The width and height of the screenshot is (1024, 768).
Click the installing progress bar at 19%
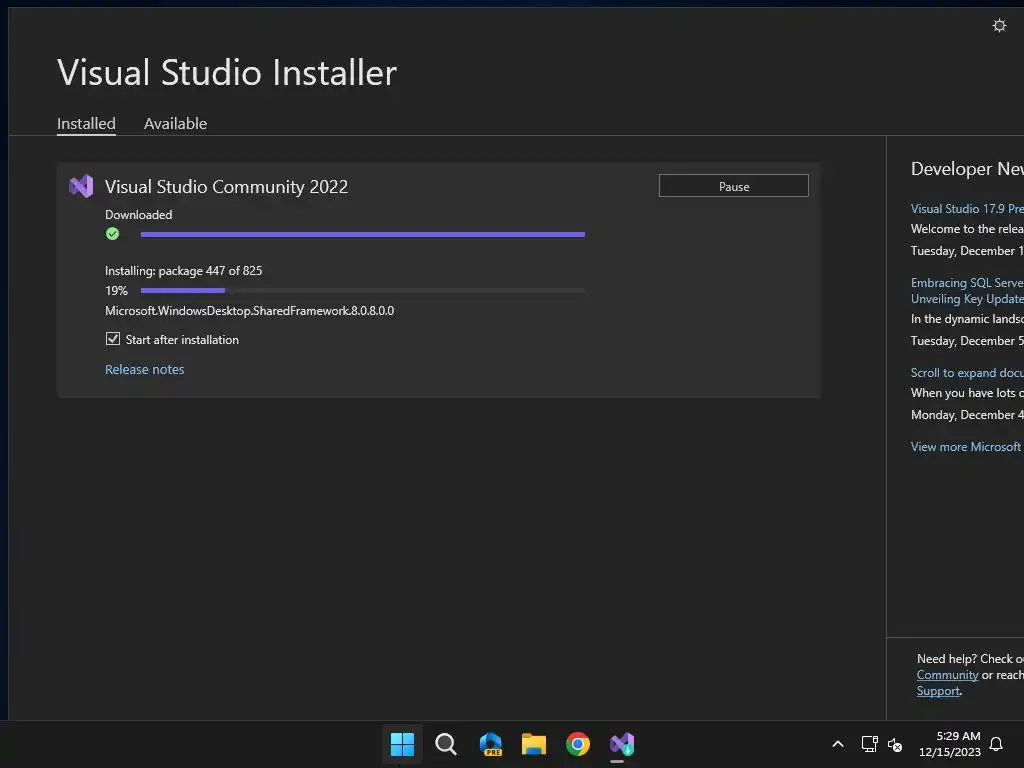pos(362,291)
